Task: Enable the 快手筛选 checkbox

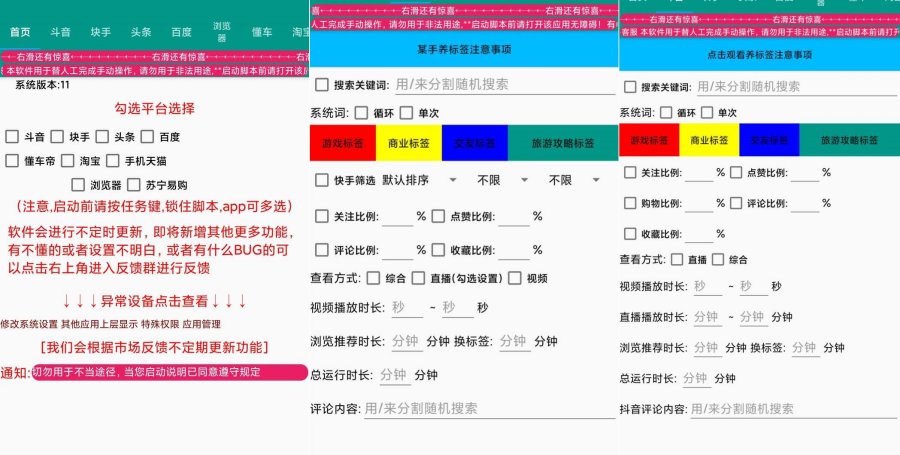Action: click(322, 180)
